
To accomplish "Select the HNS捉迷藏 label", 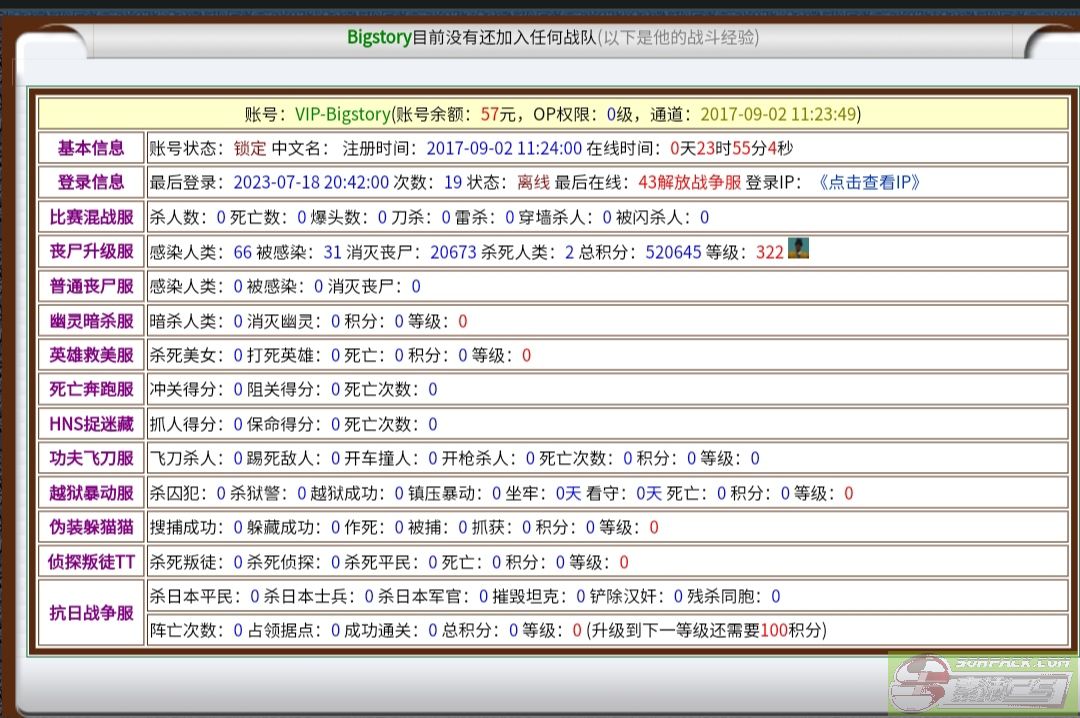I will pos(91,424).
